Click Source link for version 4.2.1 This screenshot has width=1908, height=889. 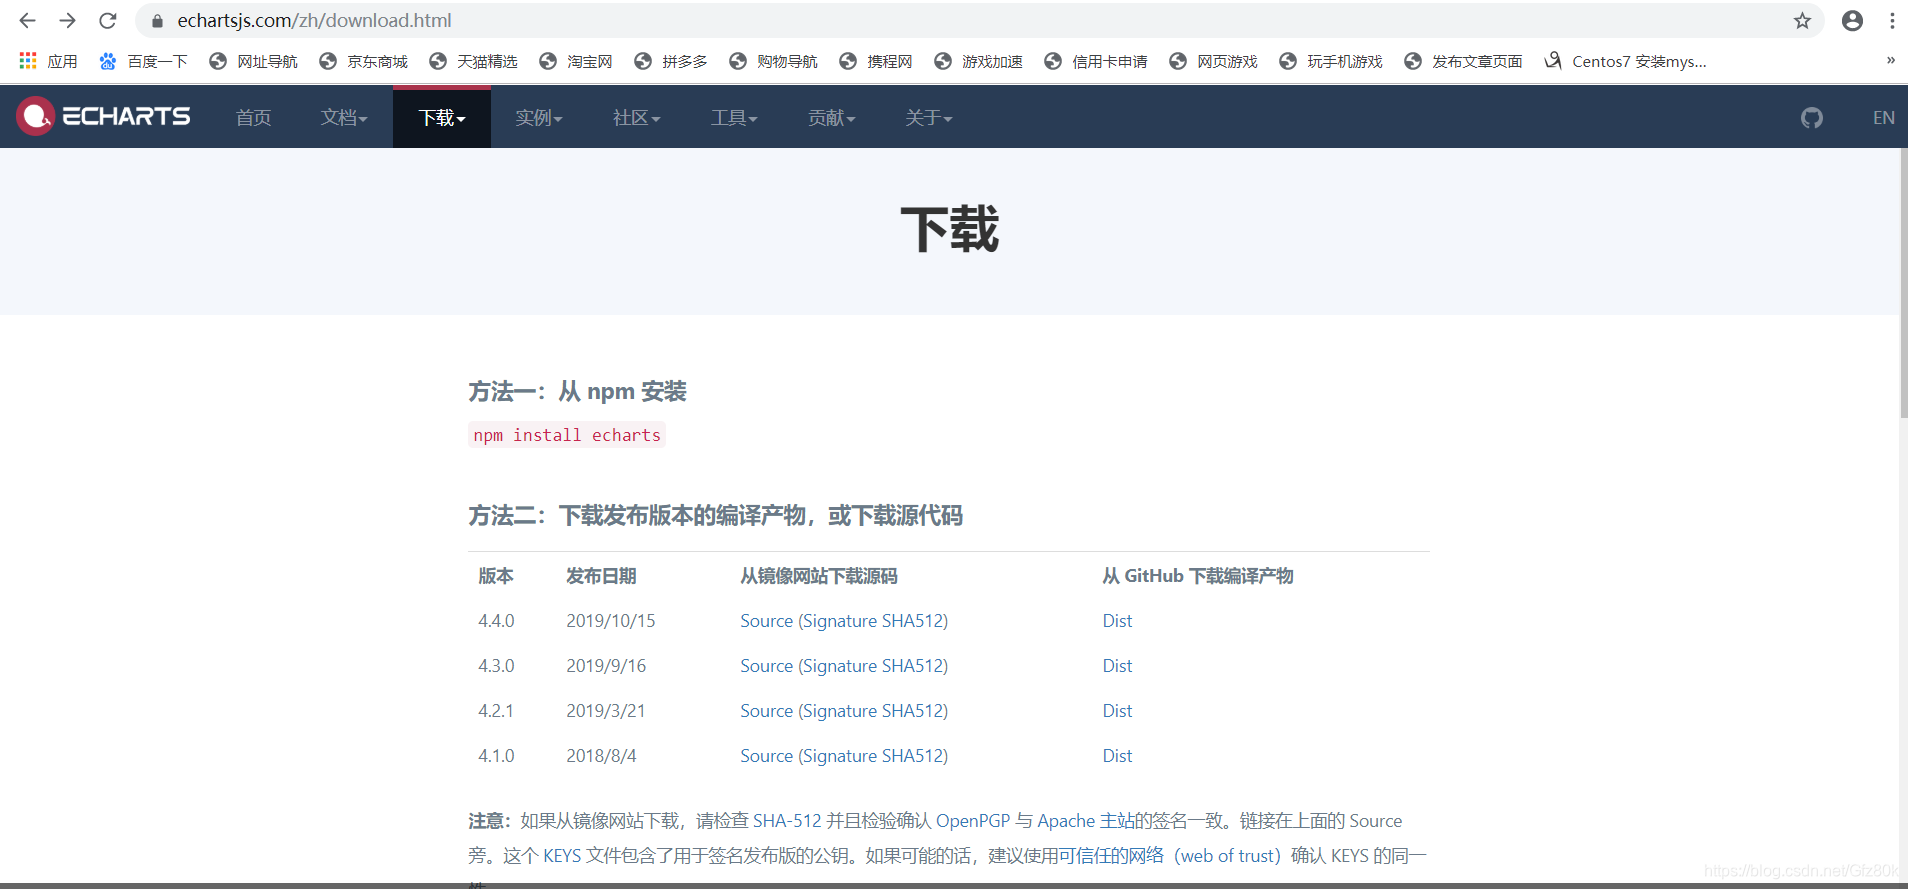[766, 711]
